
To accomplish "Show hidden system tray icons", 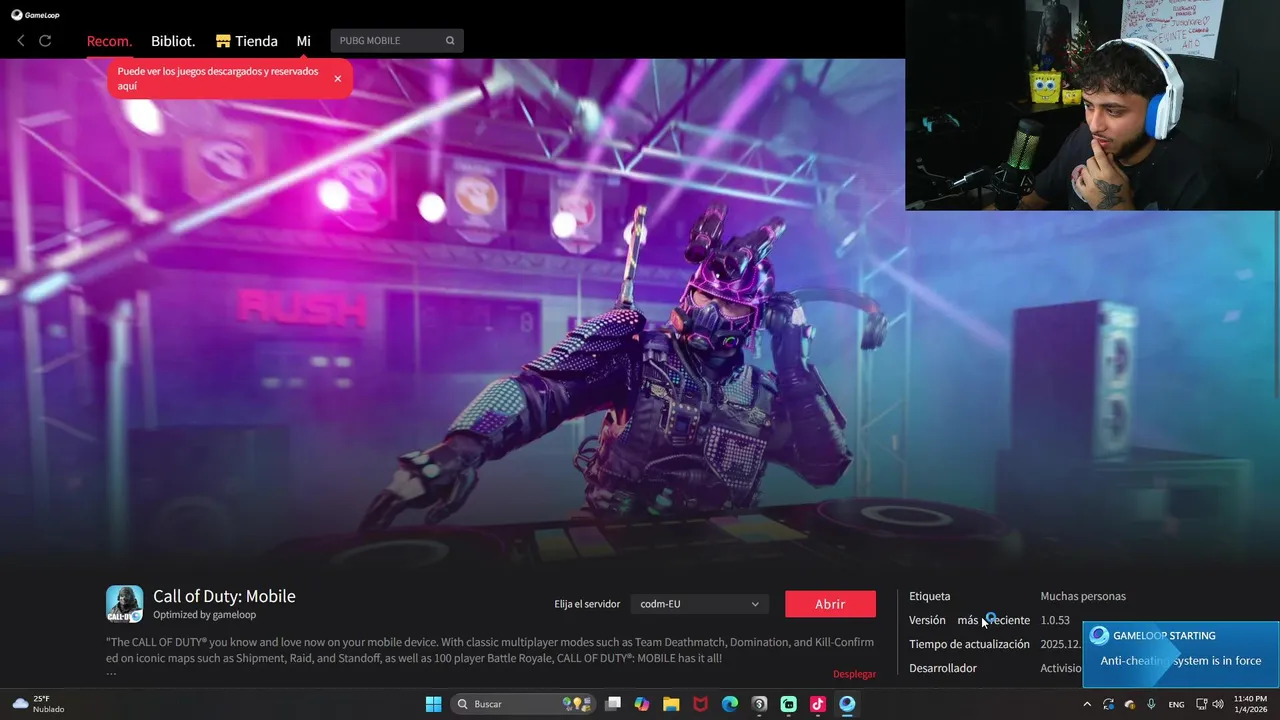I will point(1087,704).
